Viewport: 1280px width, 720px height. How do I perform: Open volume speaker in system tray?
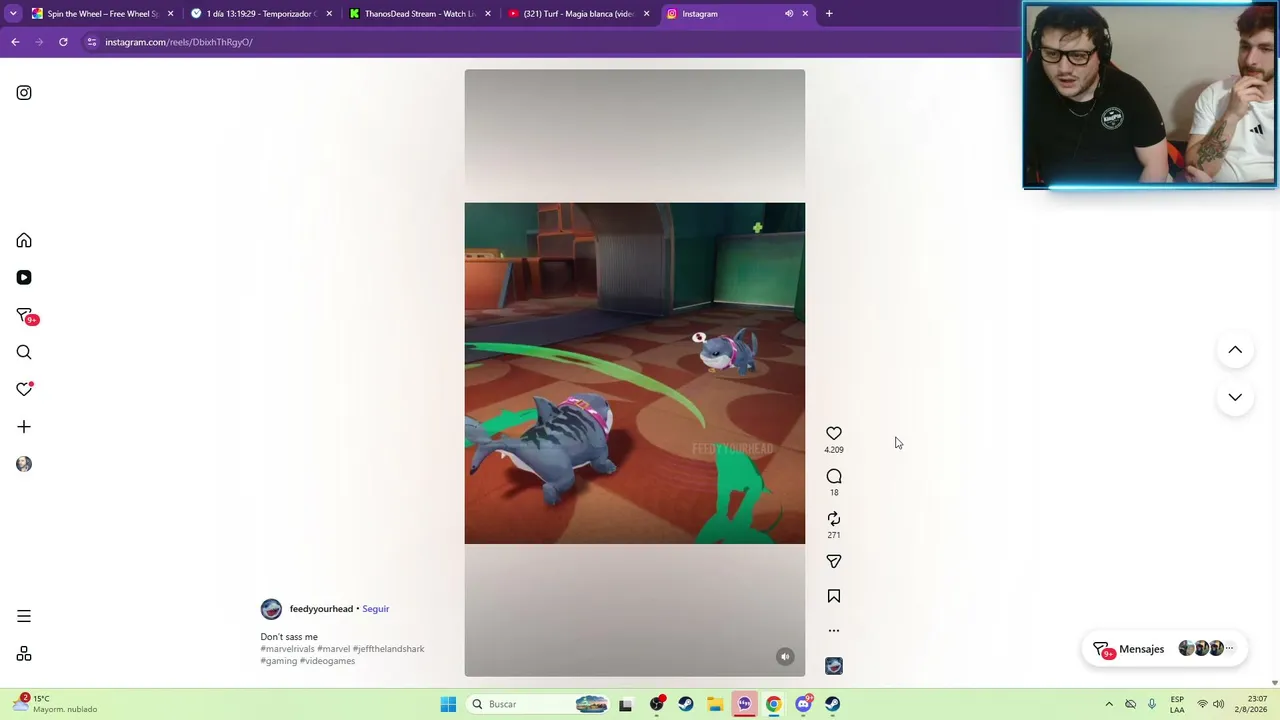tap(1218, 704)
